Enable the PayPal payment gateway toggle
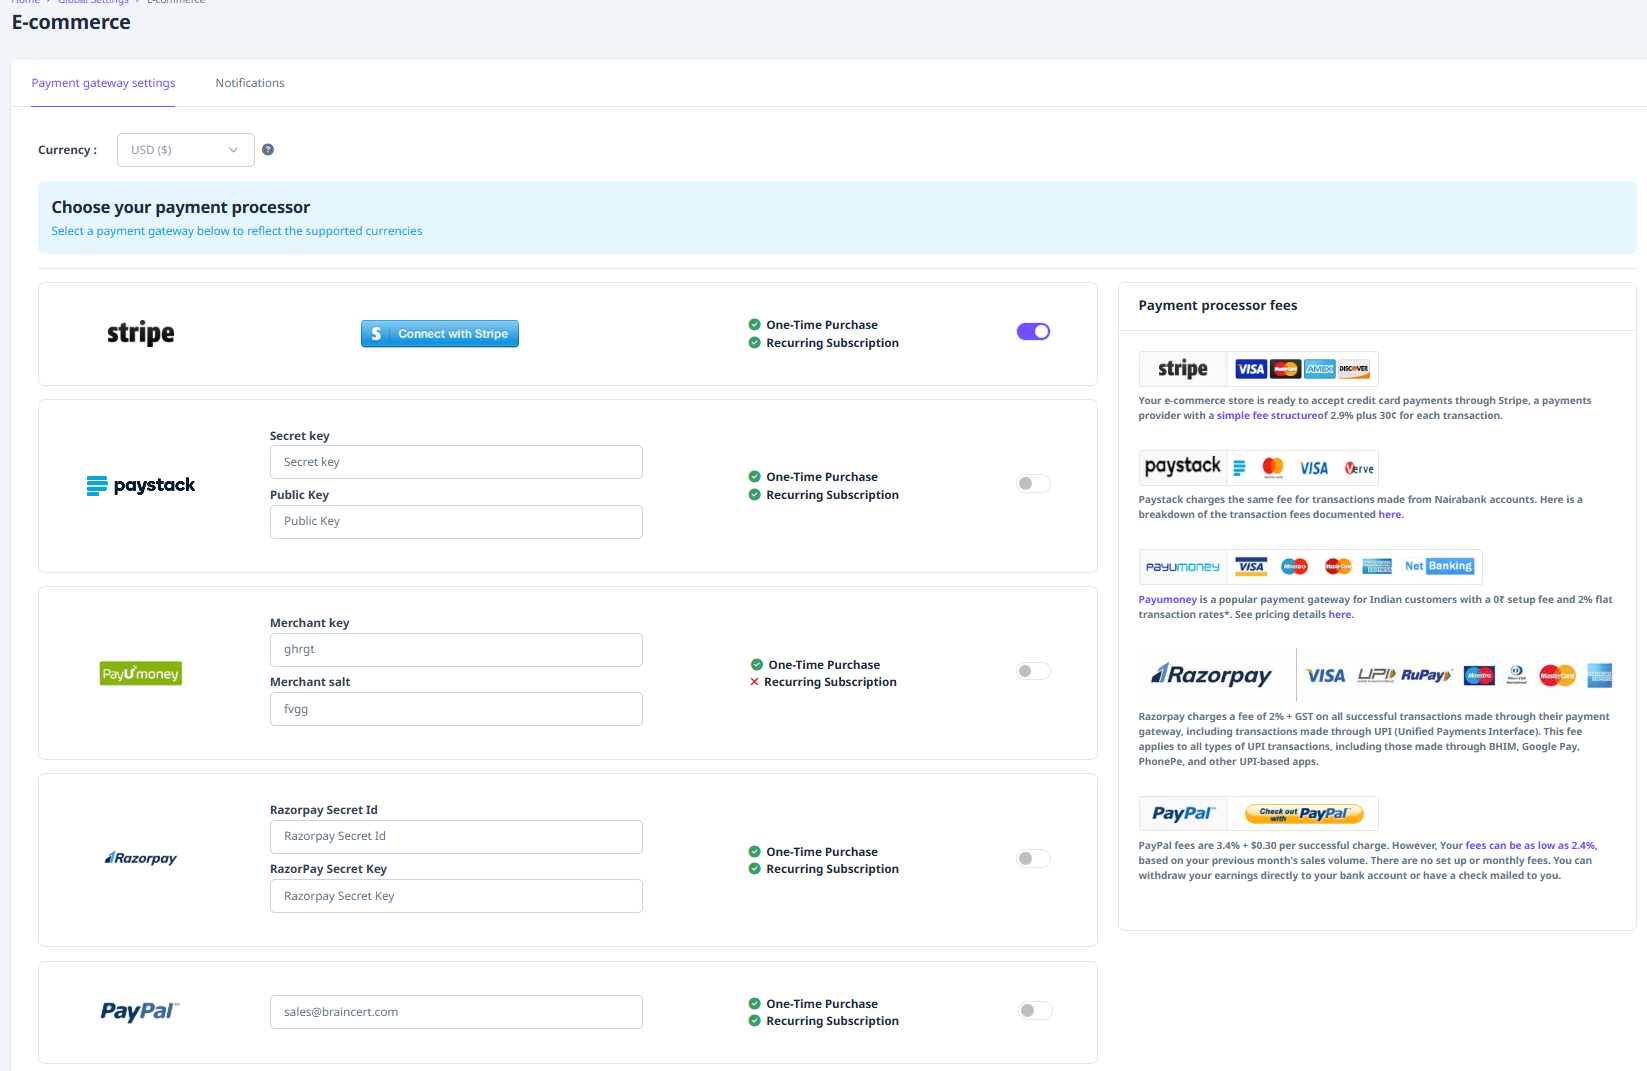Screen dimensions: 1647x1071 [x=1034, y=1010]
